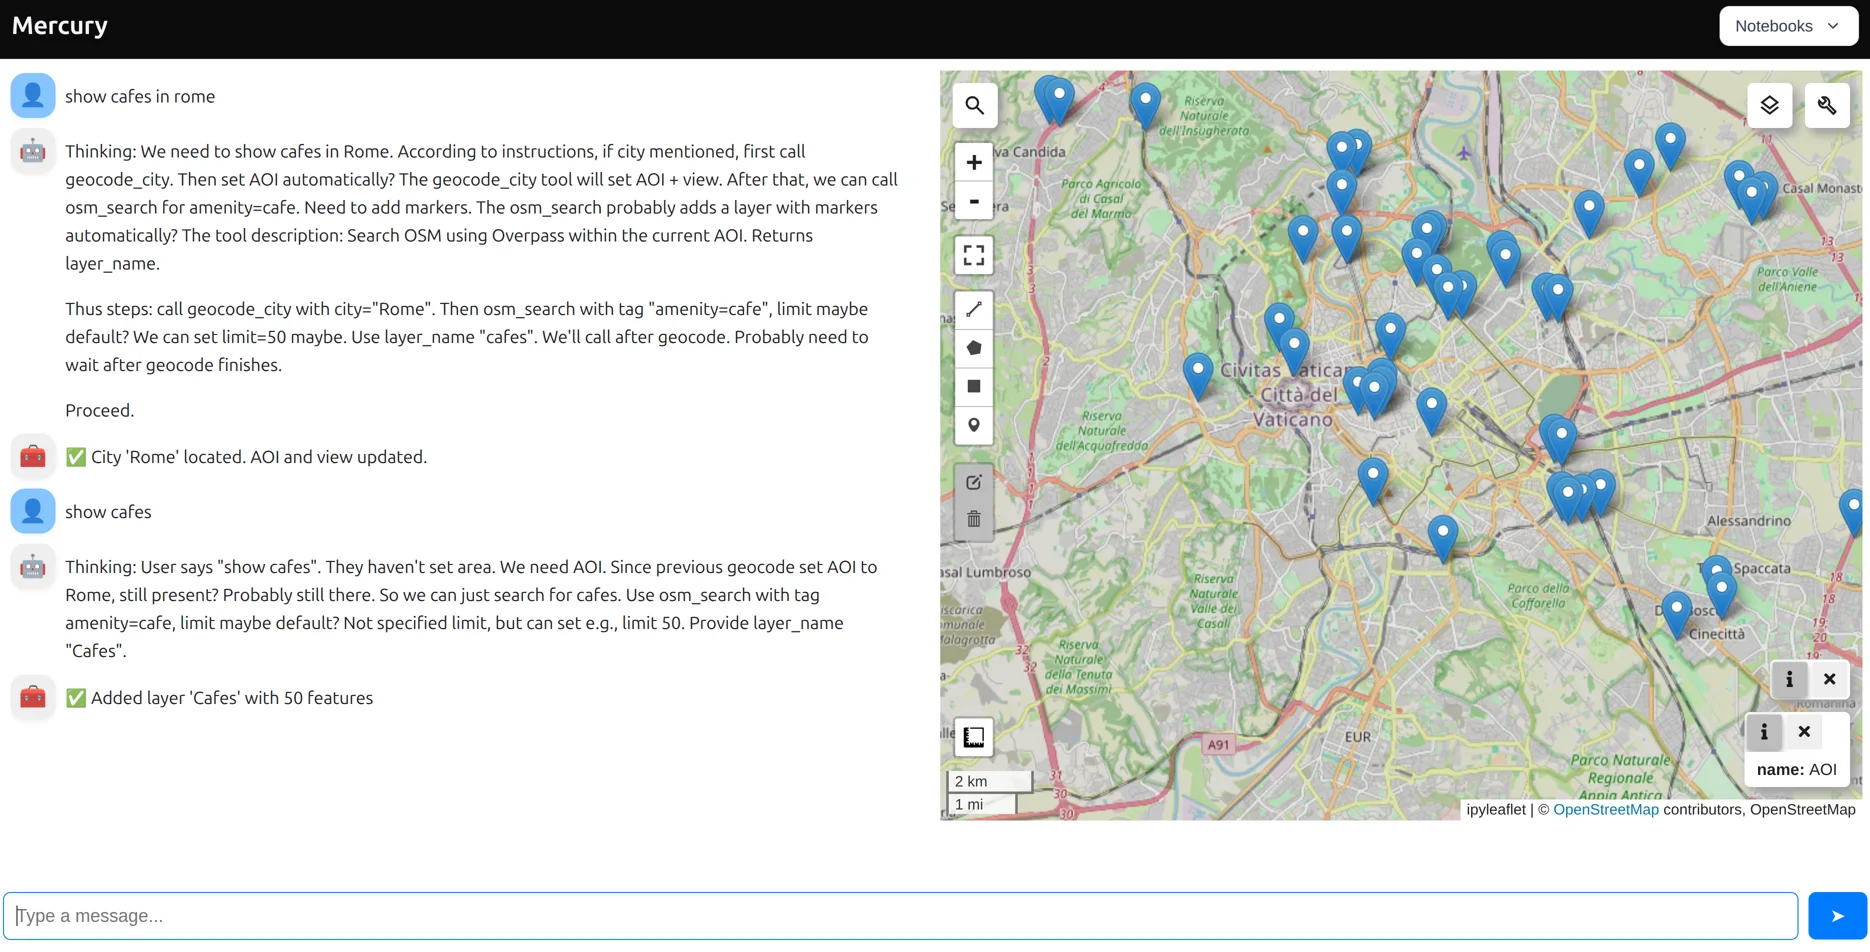Screen dimensions: 1870x952
Task: Click the edit layers icon
Action: click(x=974, y=483)
